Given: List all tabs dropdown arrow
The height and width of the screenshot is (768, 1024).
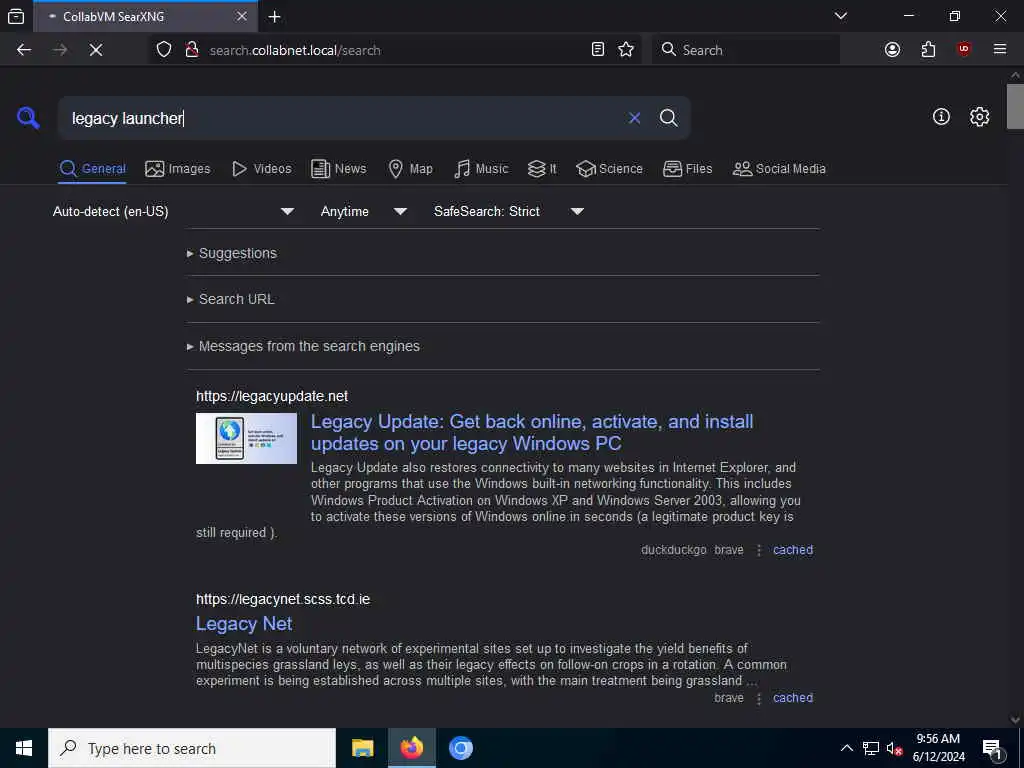Looking at the screenshot, I should pyautogui.click(x=840, y=16).
